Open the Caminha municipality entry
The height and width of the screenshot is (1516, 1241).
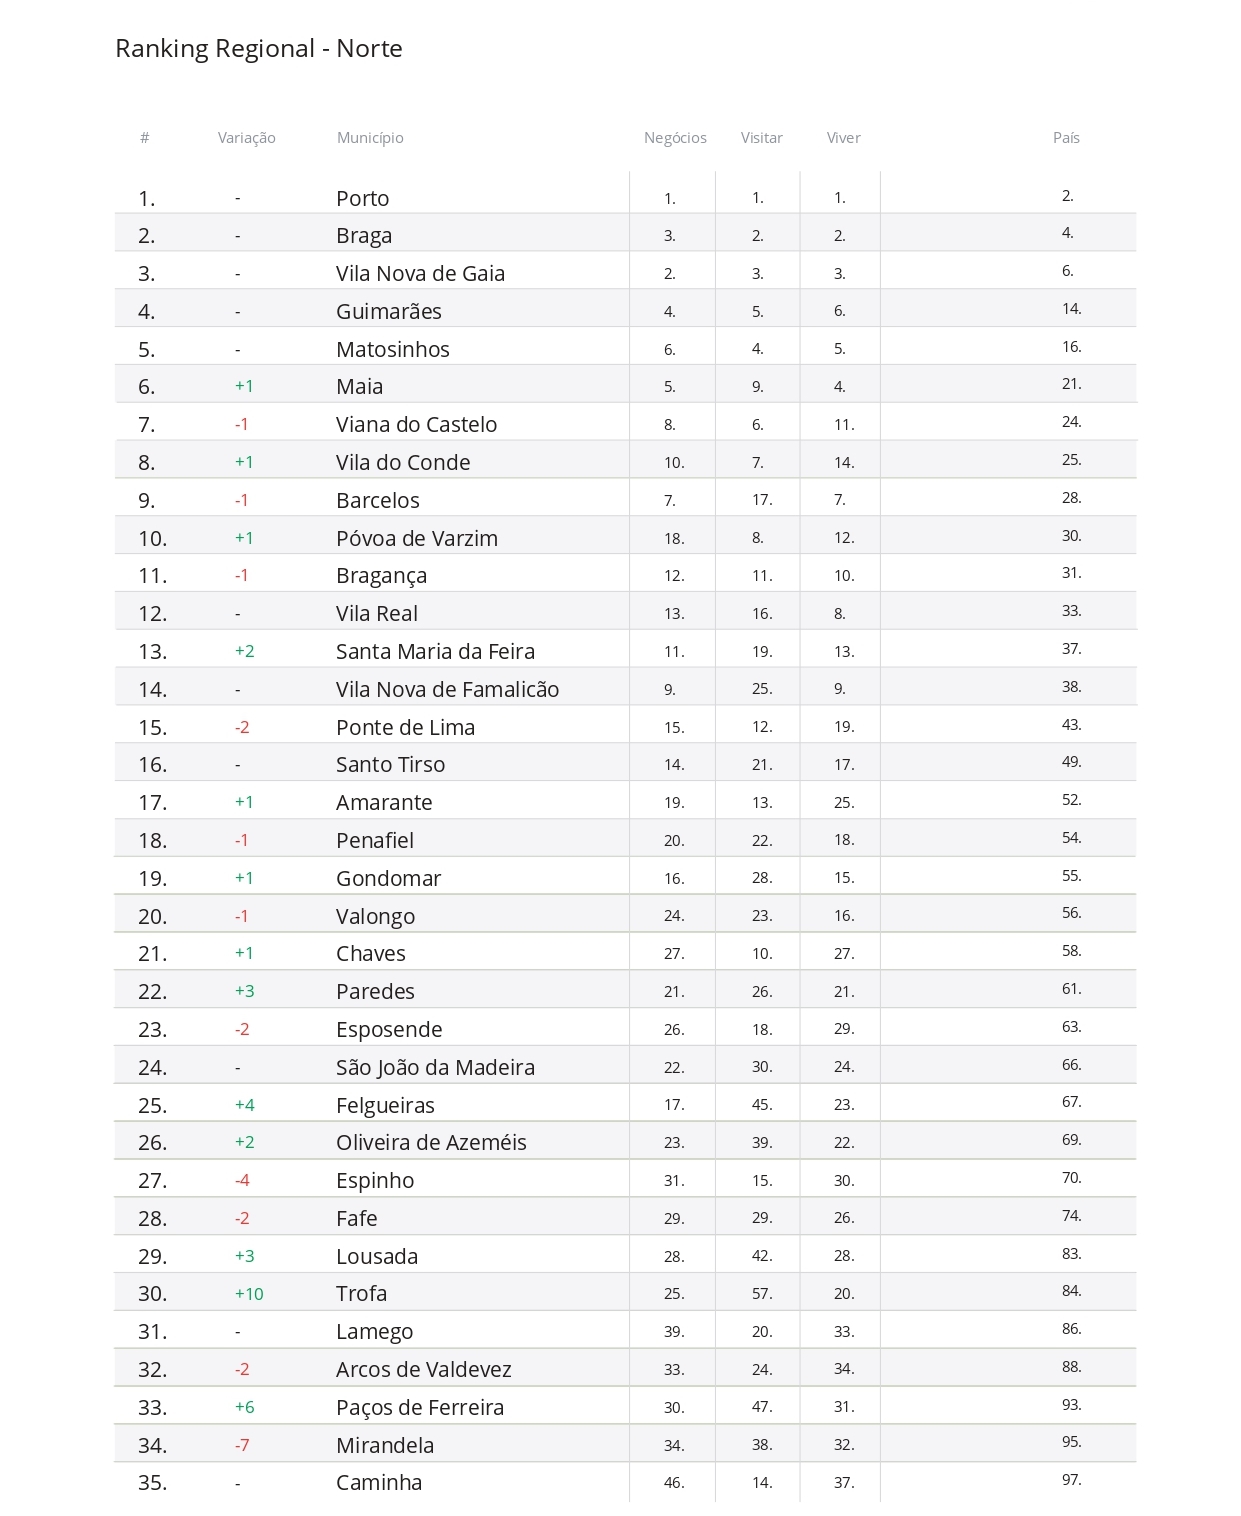point(378,1482)
